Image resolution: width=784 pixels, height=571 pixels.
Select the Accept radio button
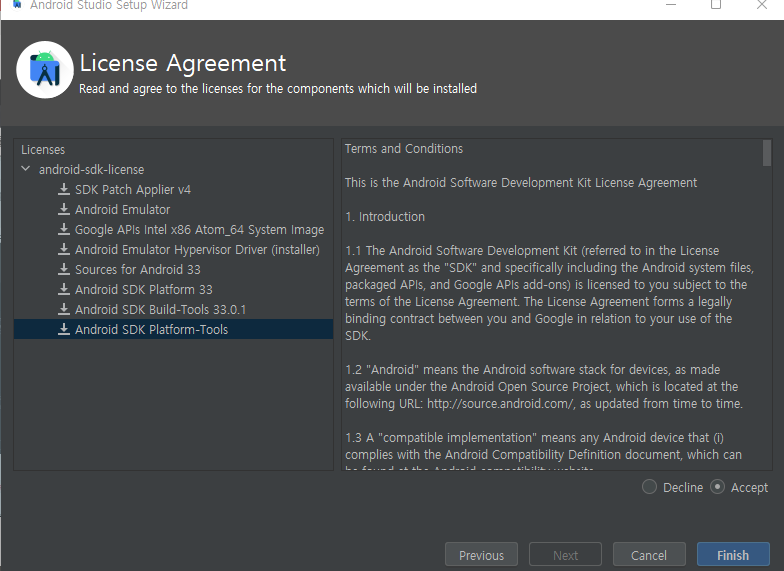click(717, 487)
